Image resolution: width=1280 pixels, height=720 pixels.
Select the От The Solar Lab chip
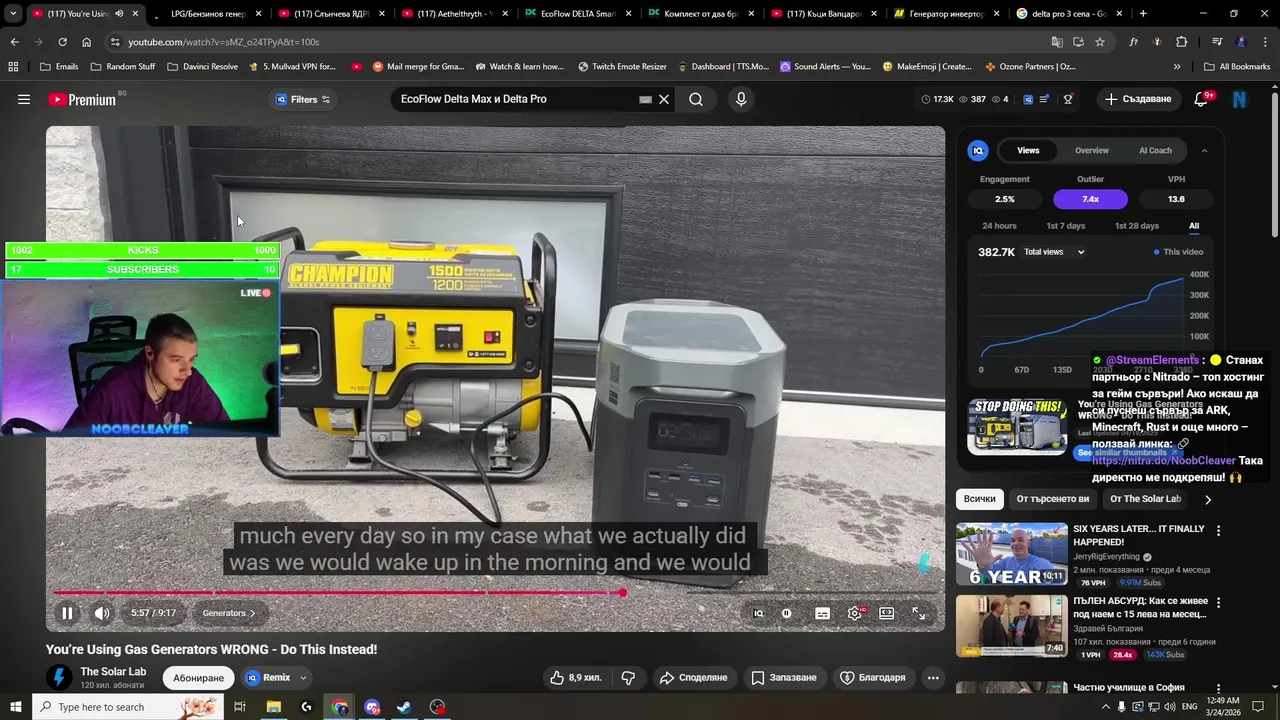[1145, 499]
